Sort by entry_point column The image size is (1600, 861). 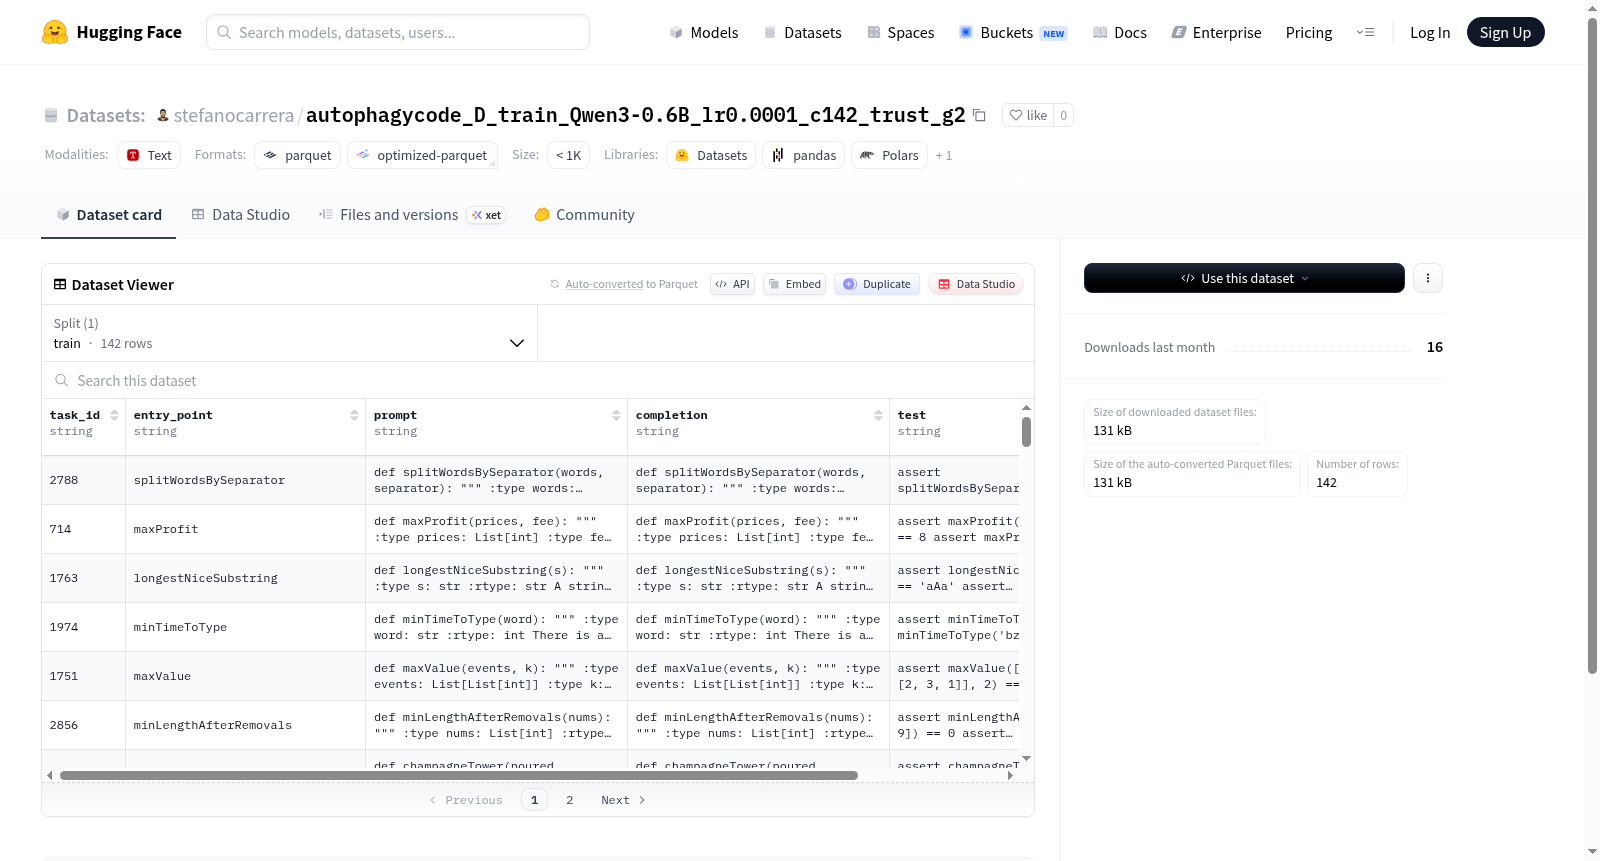coord(354,415)
